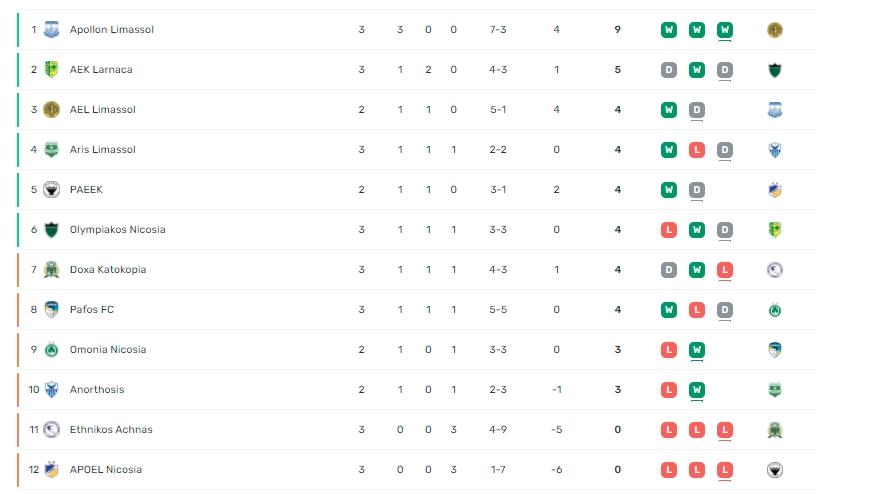Click next-opponent crest in Apollon Limassol row
872x494 pixels.
tap(775, 29)
